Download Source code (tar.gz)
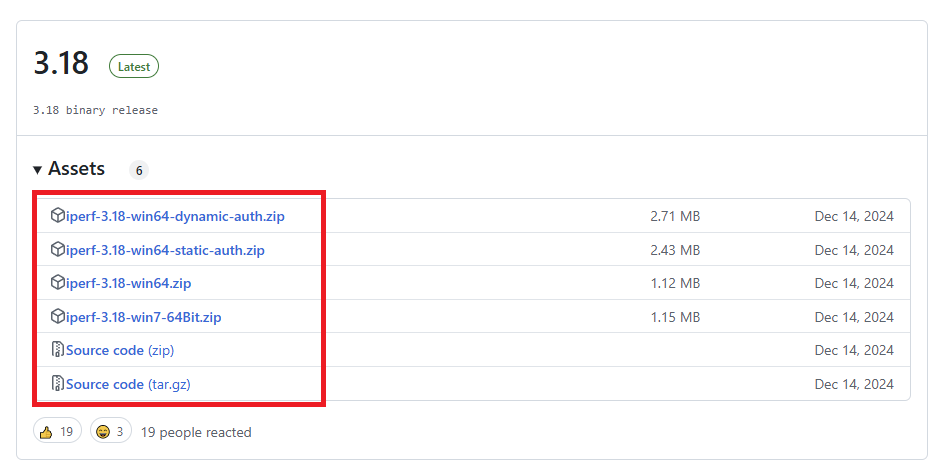Viewport: 952px width, 473px height. tap(128, 384)
